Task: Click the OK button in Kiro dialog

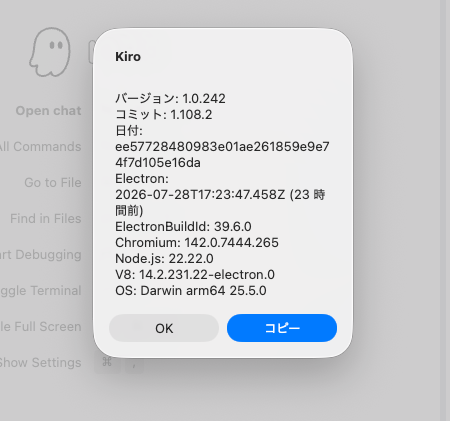Action: tap(164, 328)
